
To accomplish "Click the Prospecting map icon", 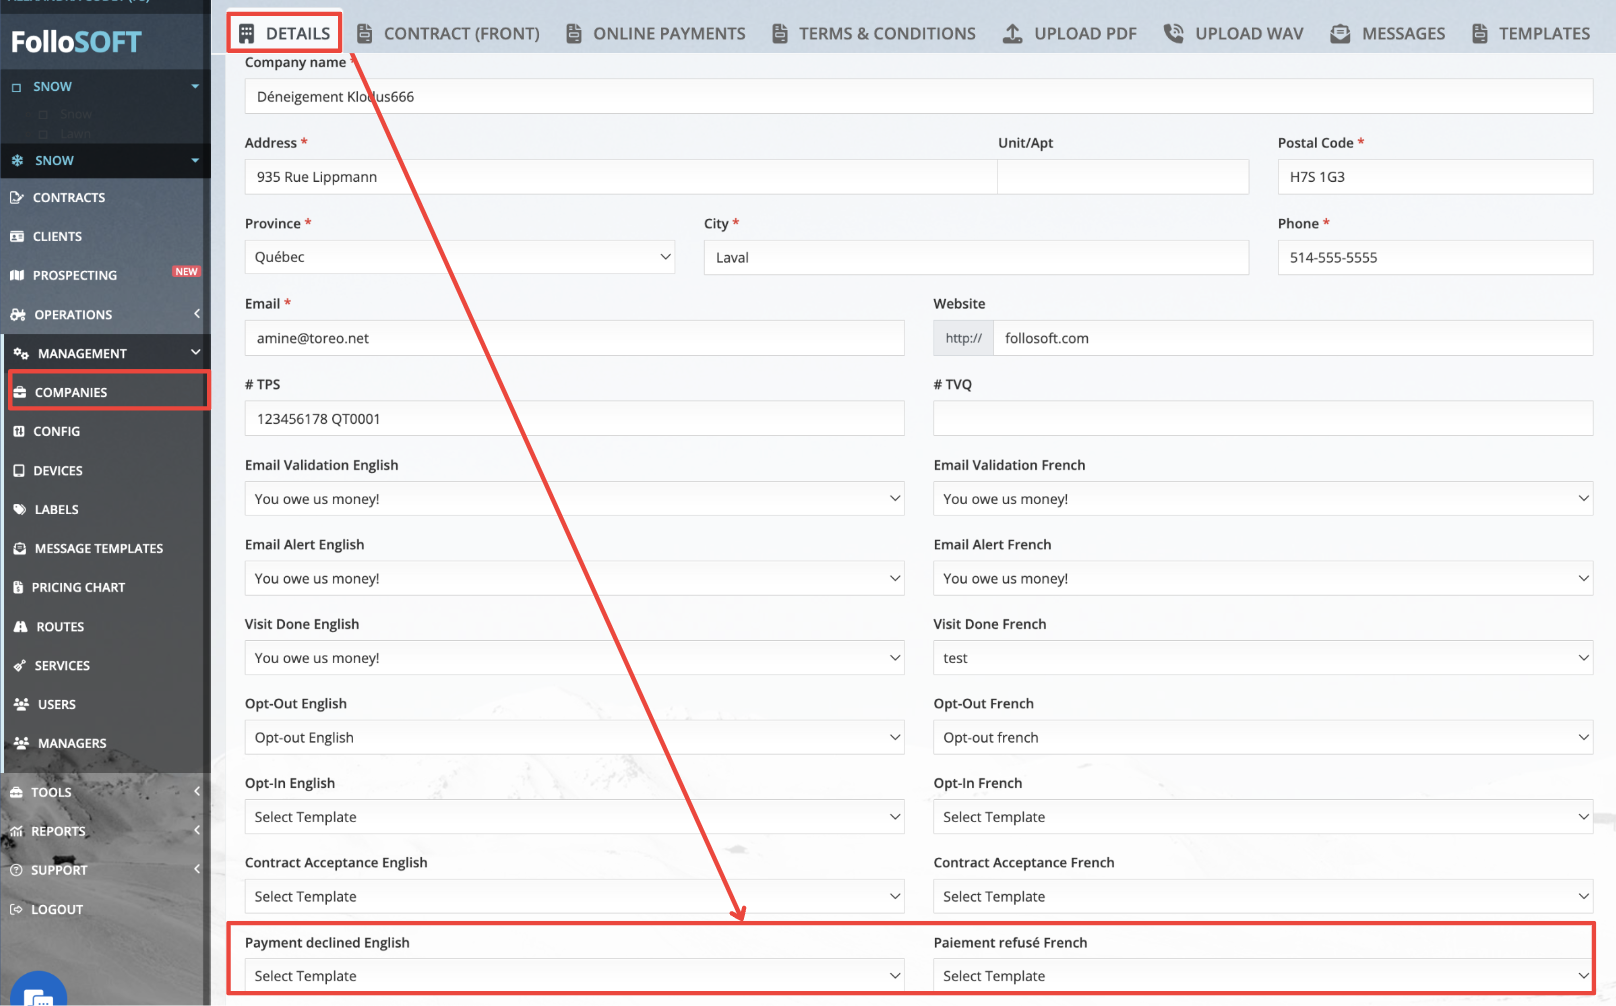I will 17,275.
